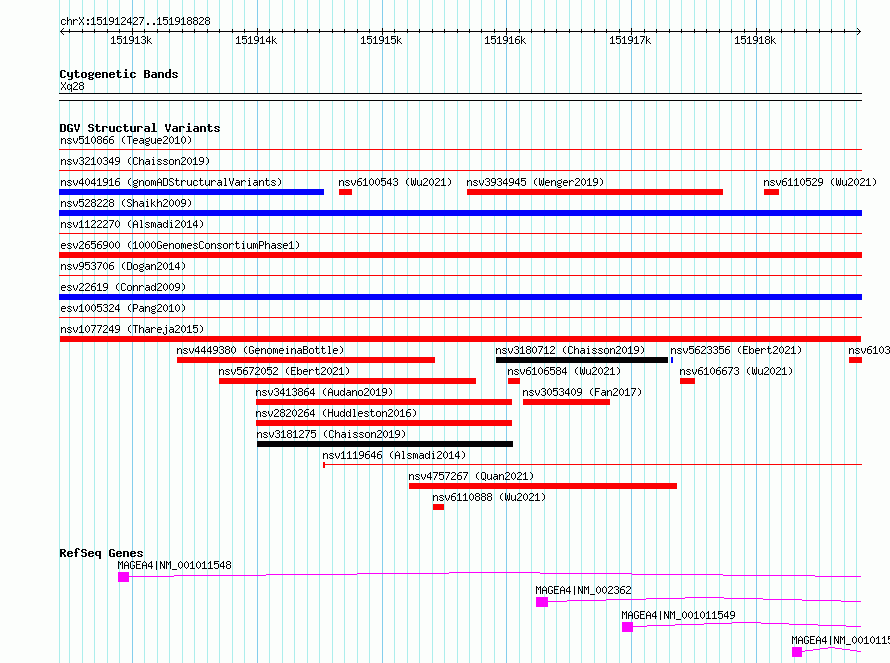Click the red bar under nsv4757267
This screenshot has width=890, height=663.
click(543, 486)
